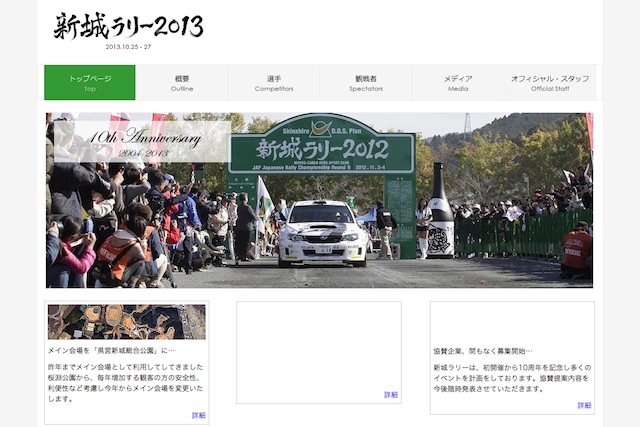
Task: Click the large sake bottle in the banner photo
Action: coord(440,212)
